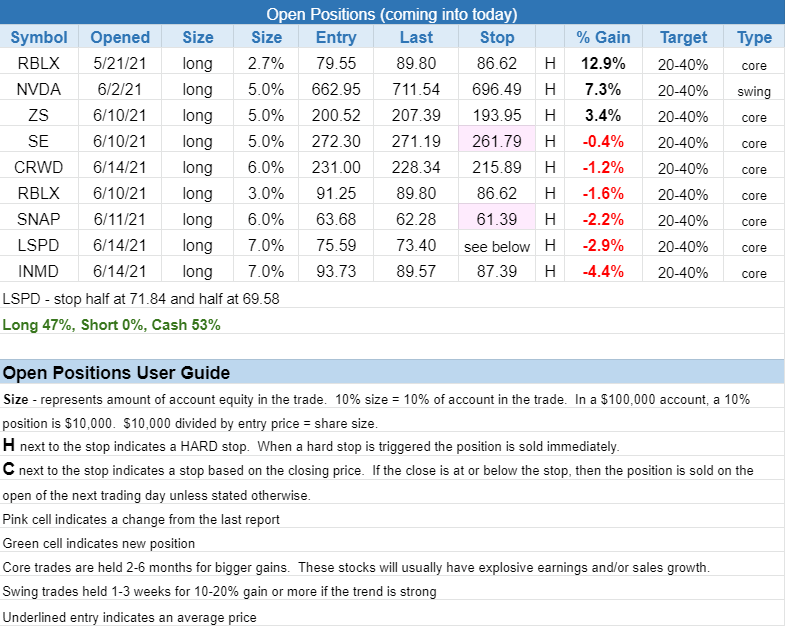Click last price 62.28
The height and width of the screenshot is (626, 785).
(416, 219)
